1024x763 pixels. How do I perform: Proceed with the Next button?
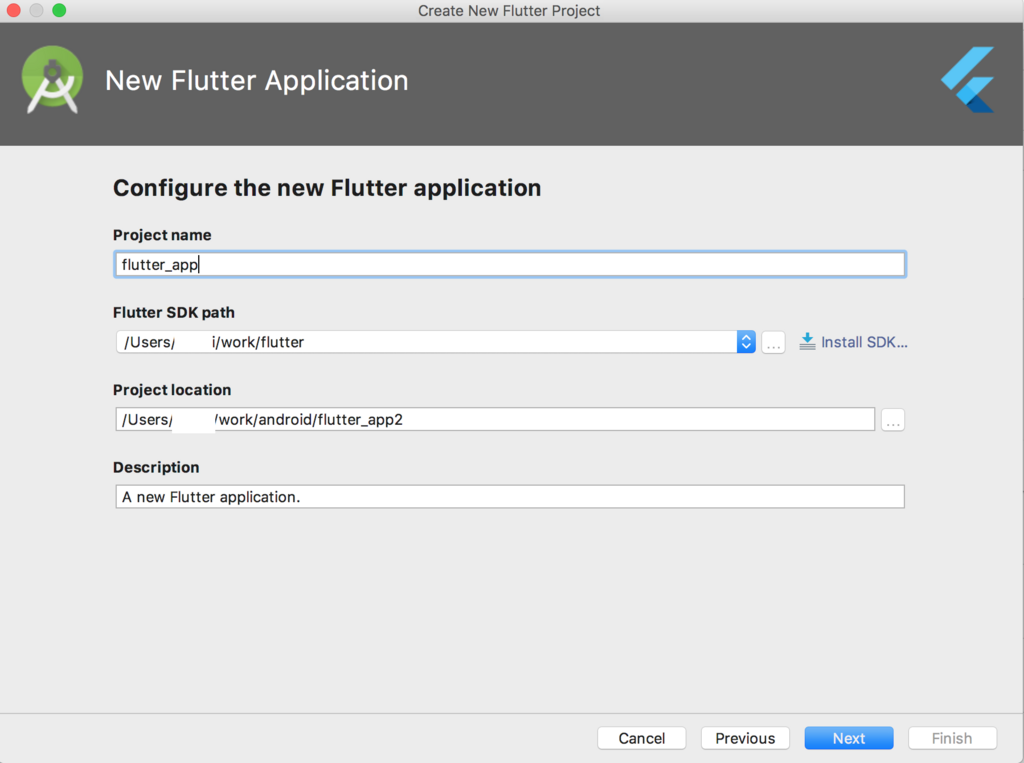pyautogui.click(x=848, y=738)
